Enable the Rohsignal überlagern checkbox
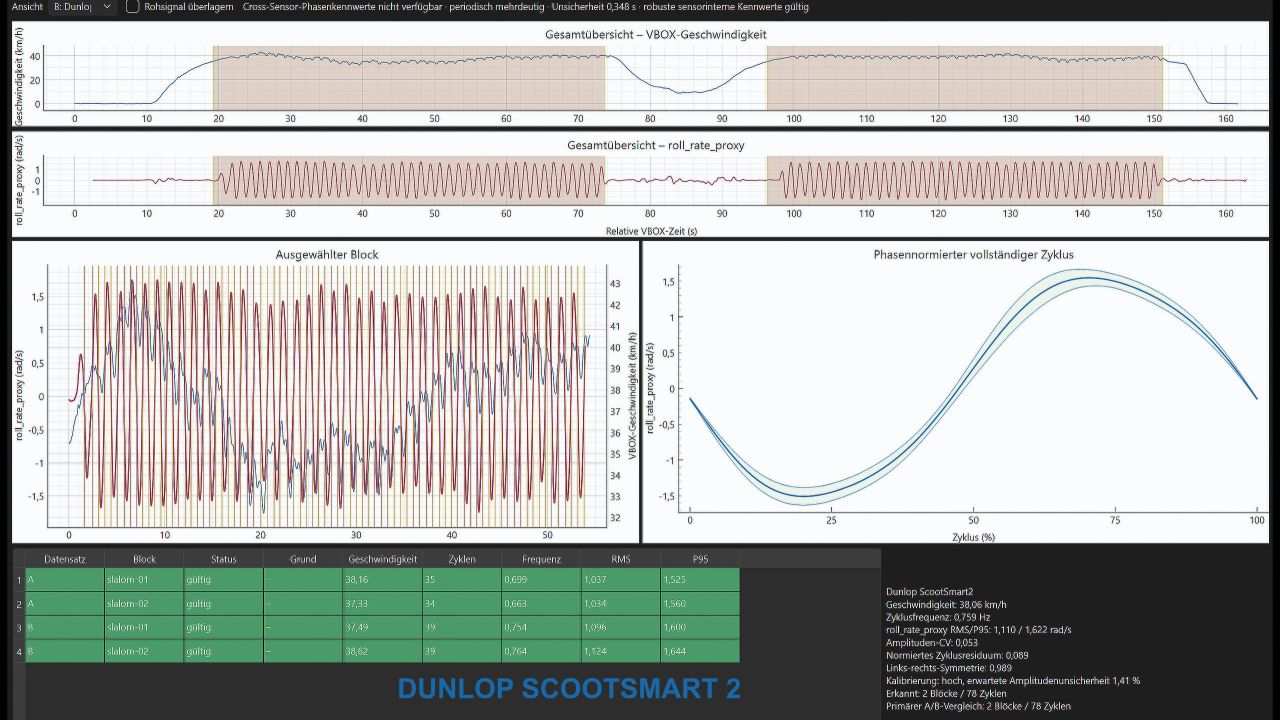The image size is (1280, 720). click(133, 7)
